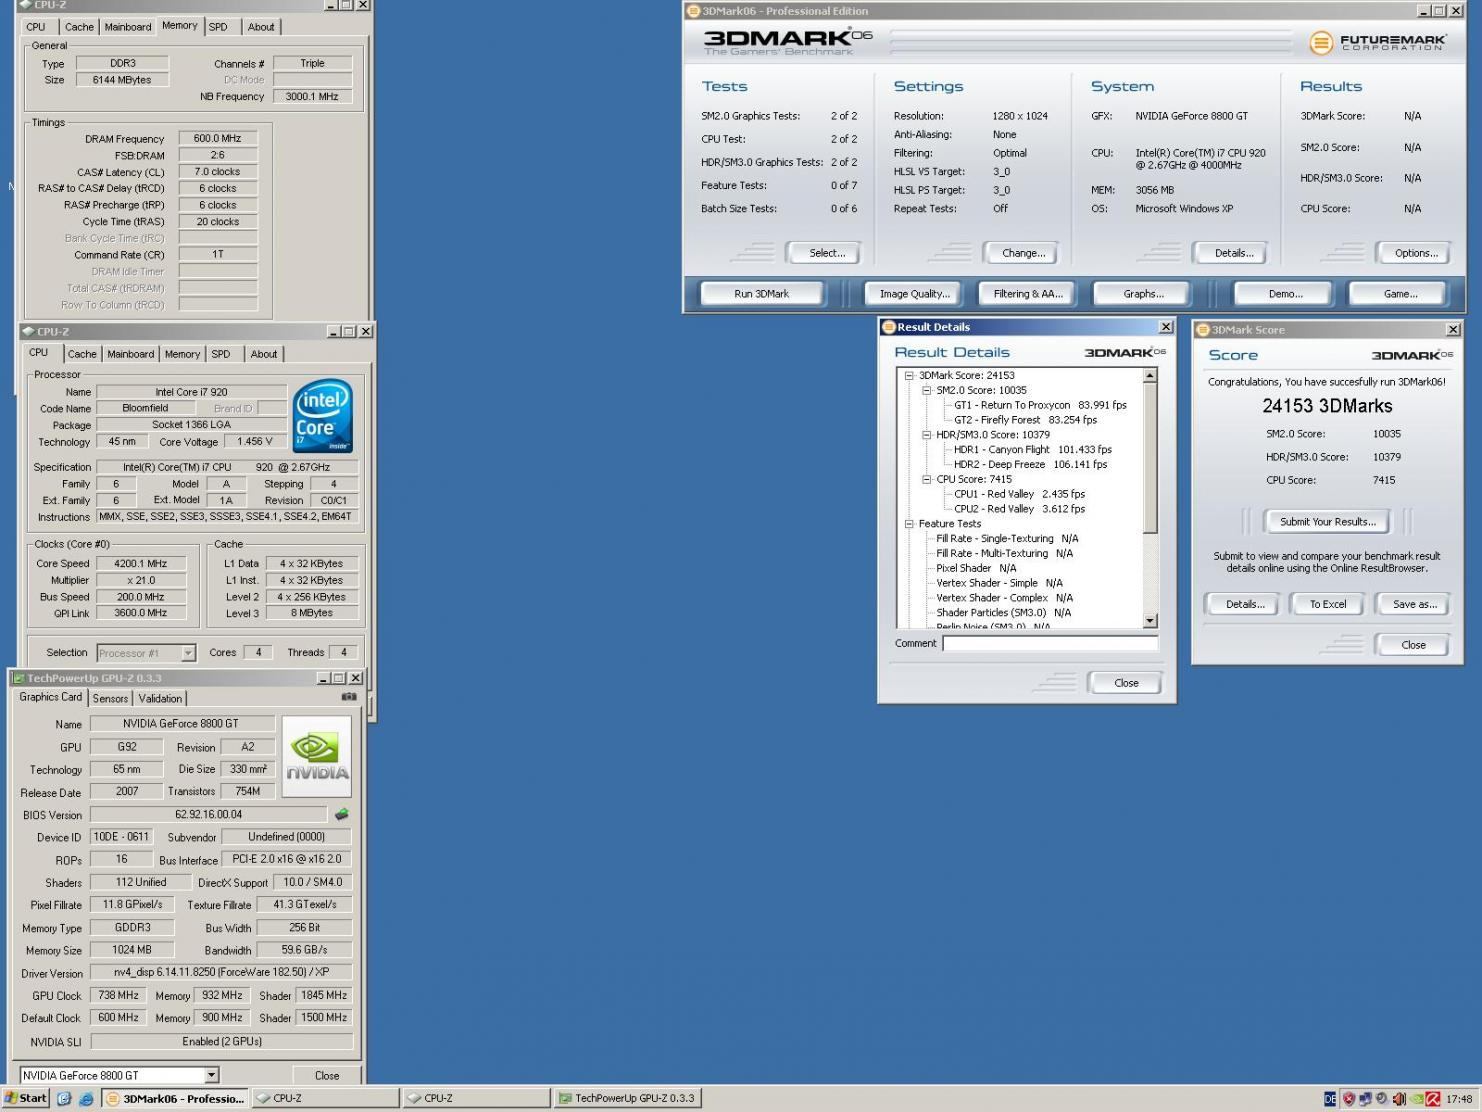1482x1112 pixels.
Task: Switch to TechPowerUp GPU-Z taskbar button
Action: [x=627, y=1098]
